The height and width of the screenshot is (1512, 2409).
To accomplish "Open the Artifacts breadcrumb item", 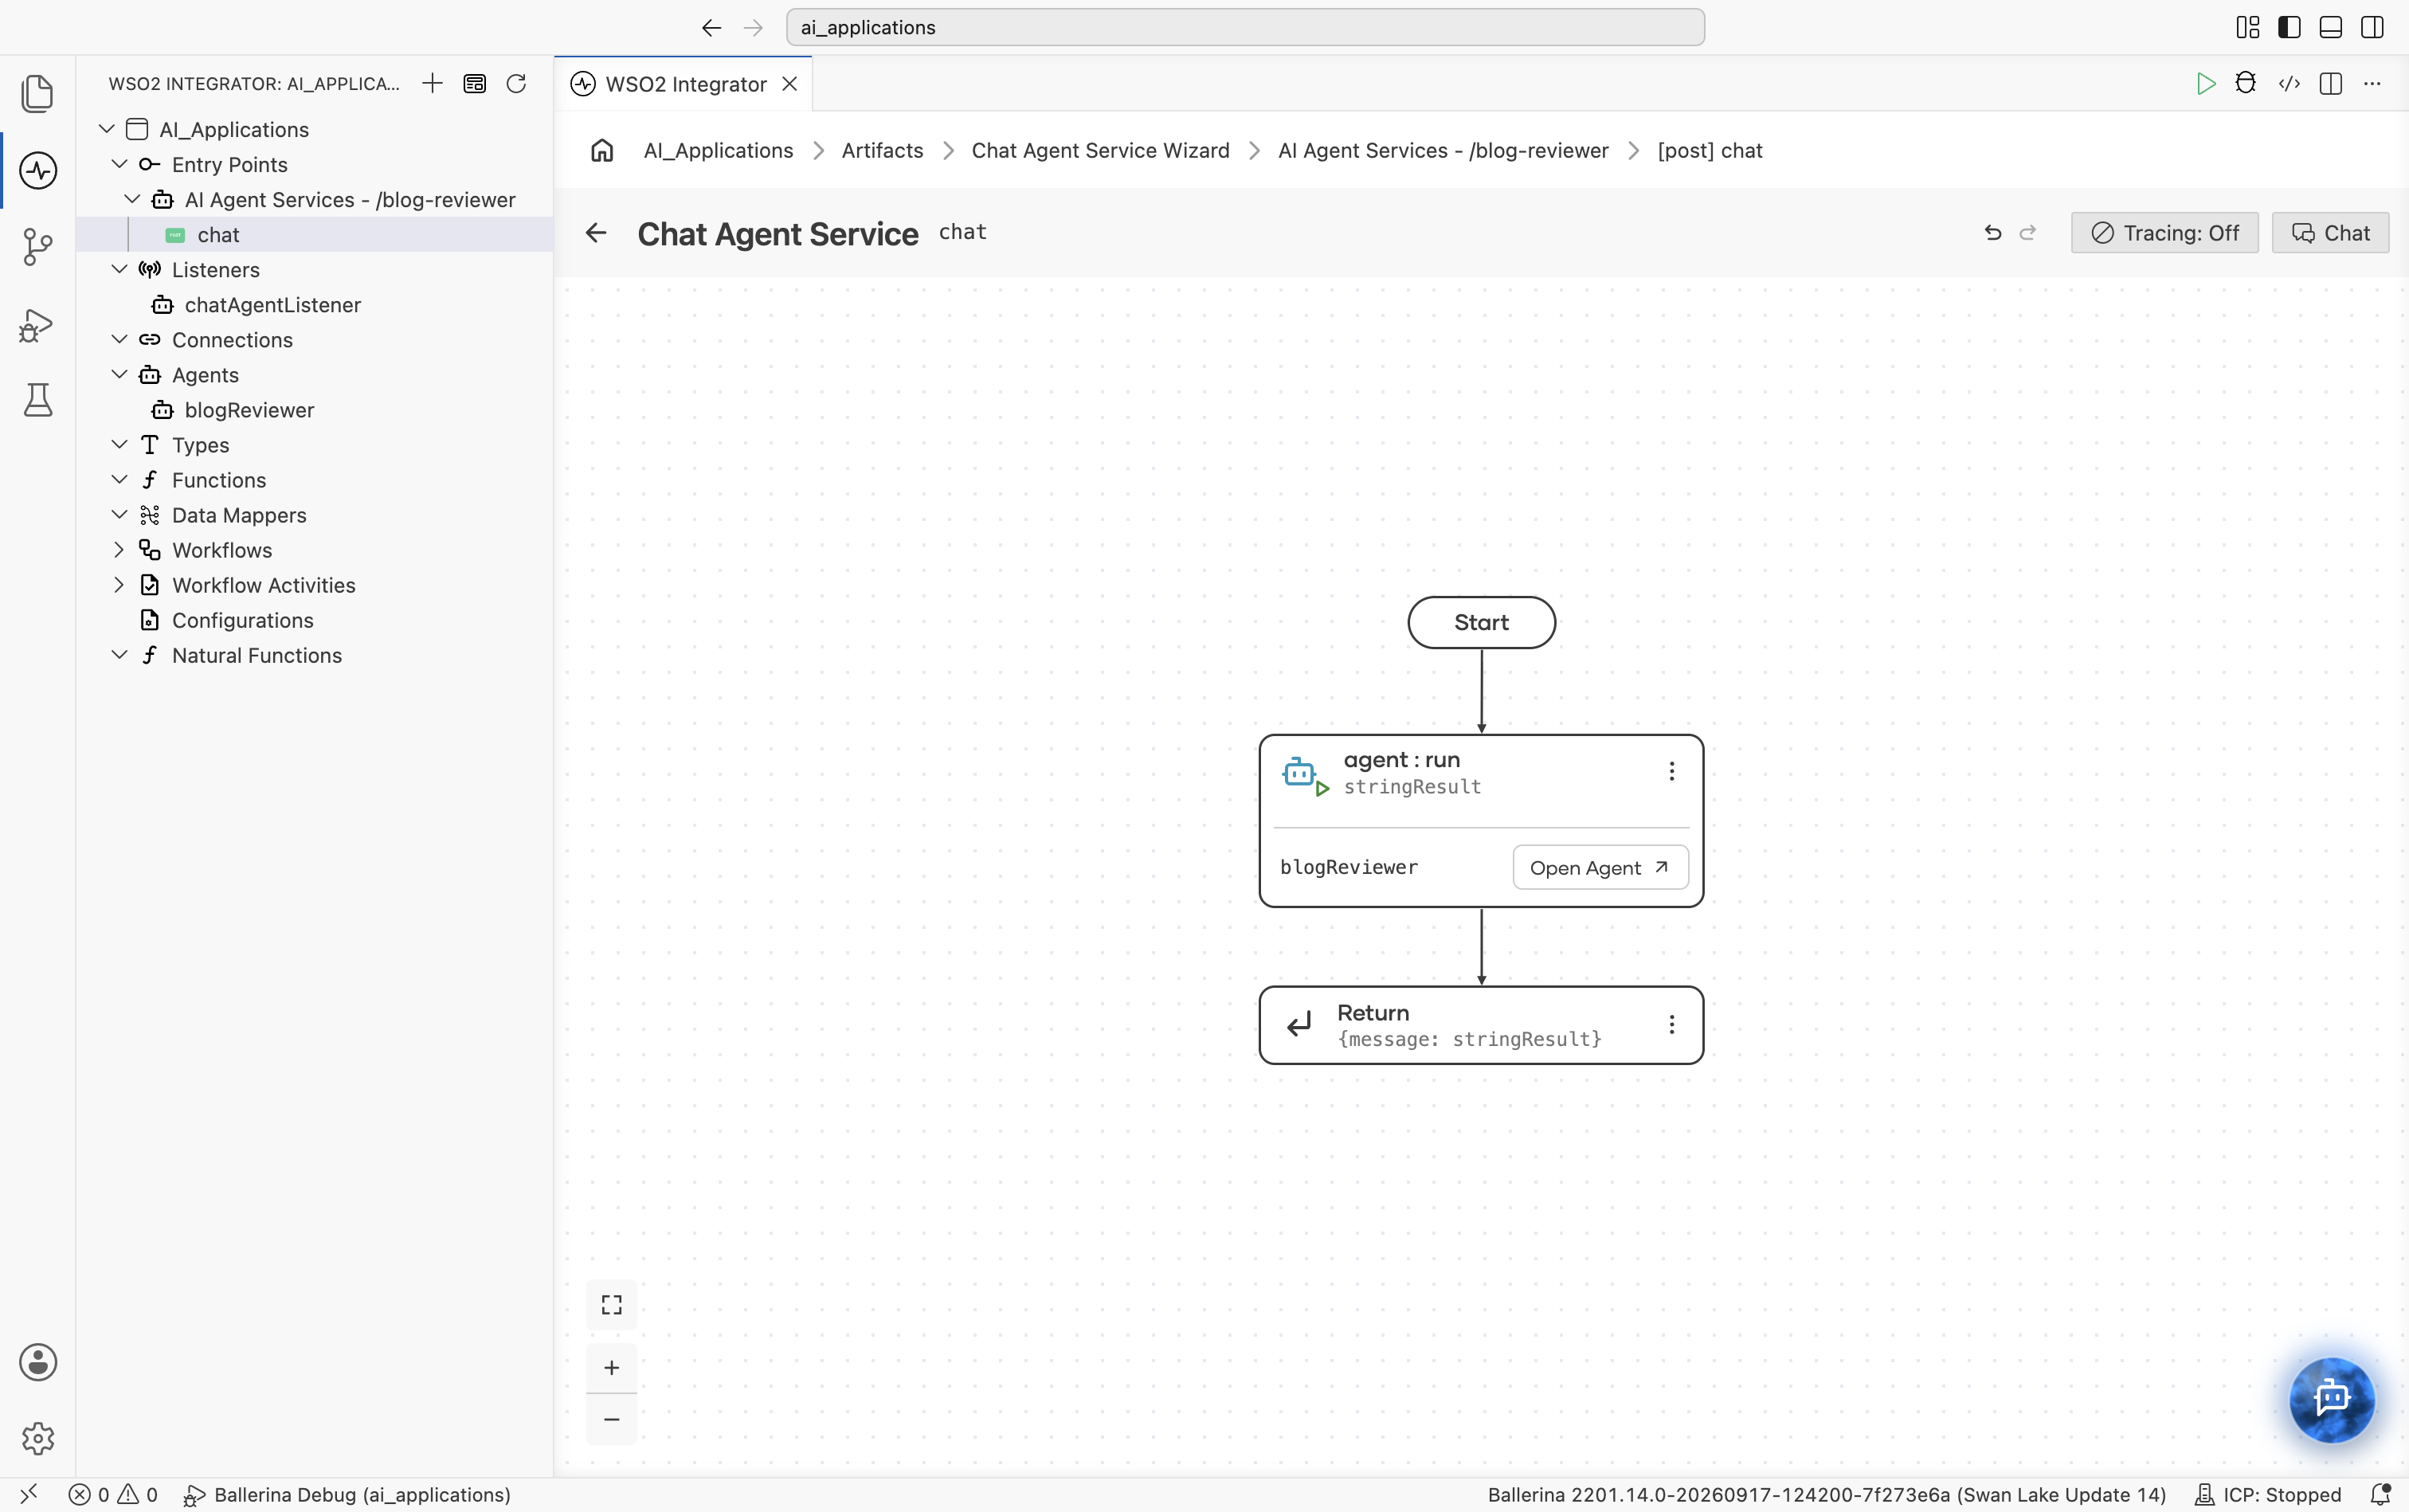I will point(882,150).
